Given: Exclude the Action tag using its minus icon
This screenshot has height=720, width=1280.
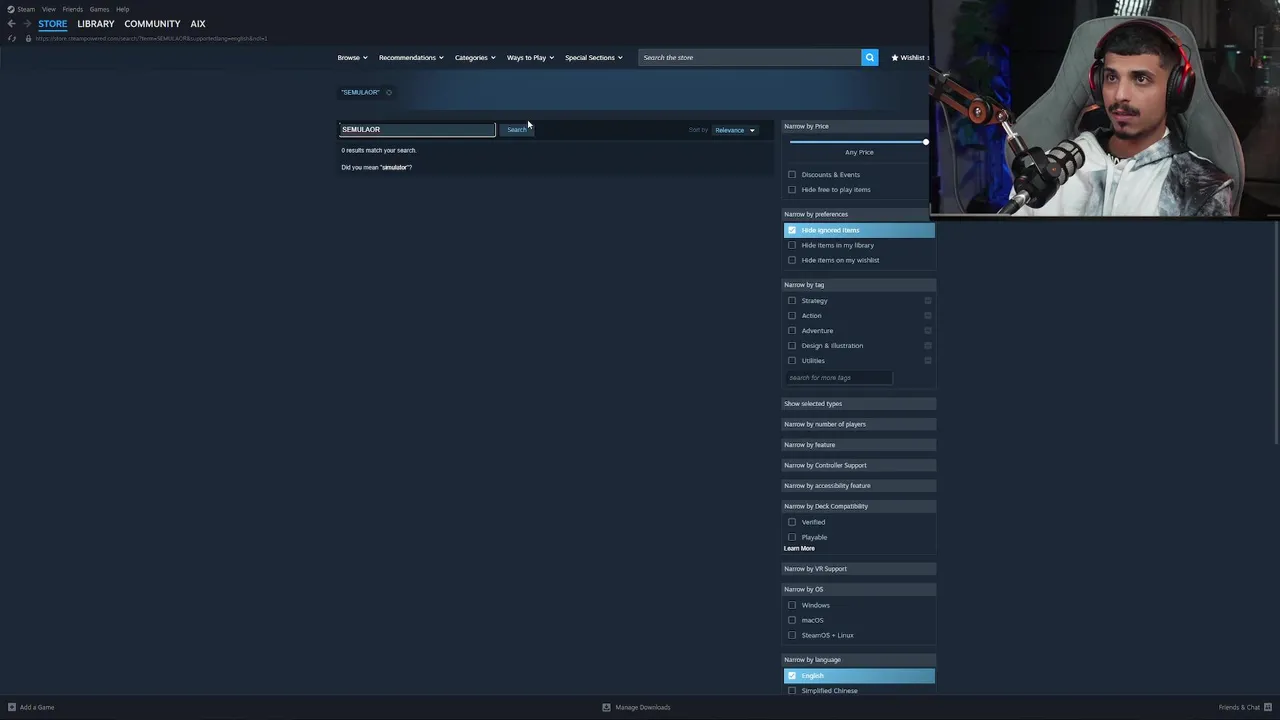Looking at the screenshot, I should click(928, 315).
